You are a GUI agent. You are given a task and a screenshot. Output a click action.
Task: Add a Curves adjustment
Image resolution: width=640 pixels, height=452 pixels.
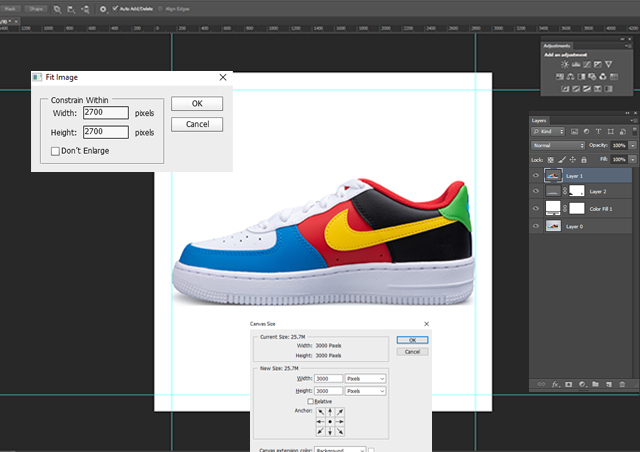587,65
